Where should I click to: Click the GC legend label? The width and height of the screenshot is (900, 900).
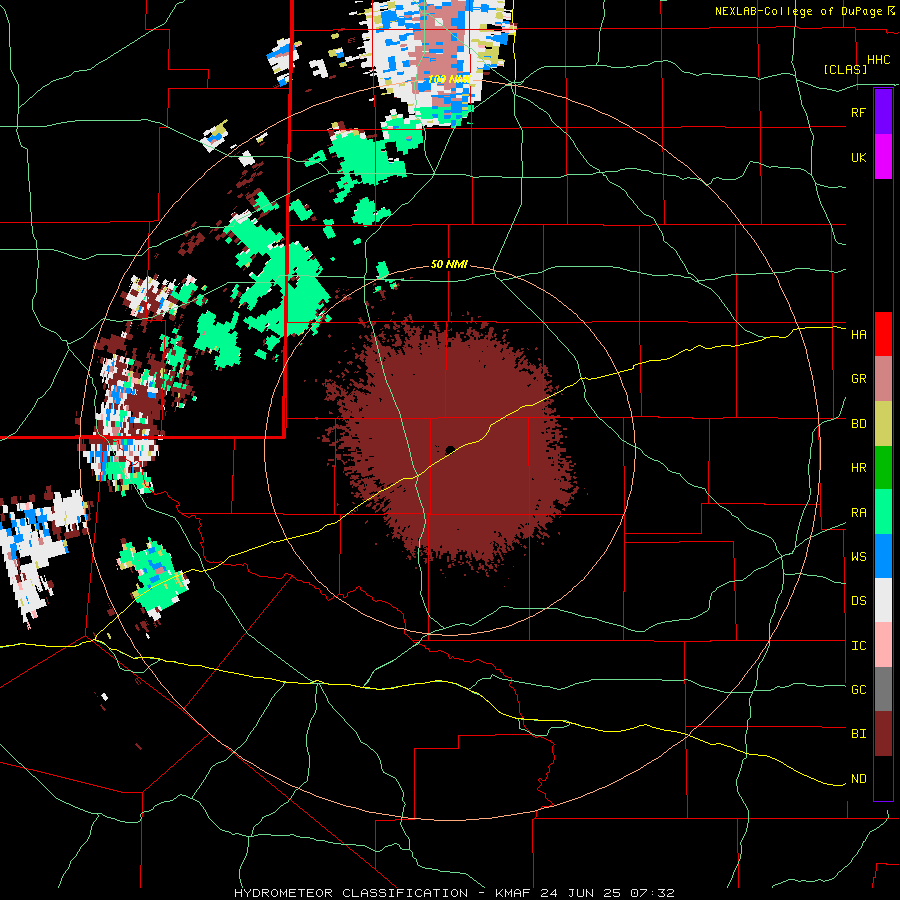pos(859,689)
